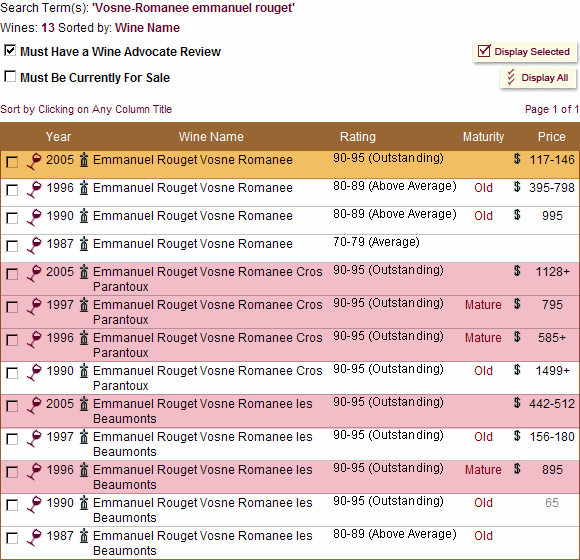Check the 1990 Vosne Romanee row box
Screen dimensions: 580x560
point(12,218)
